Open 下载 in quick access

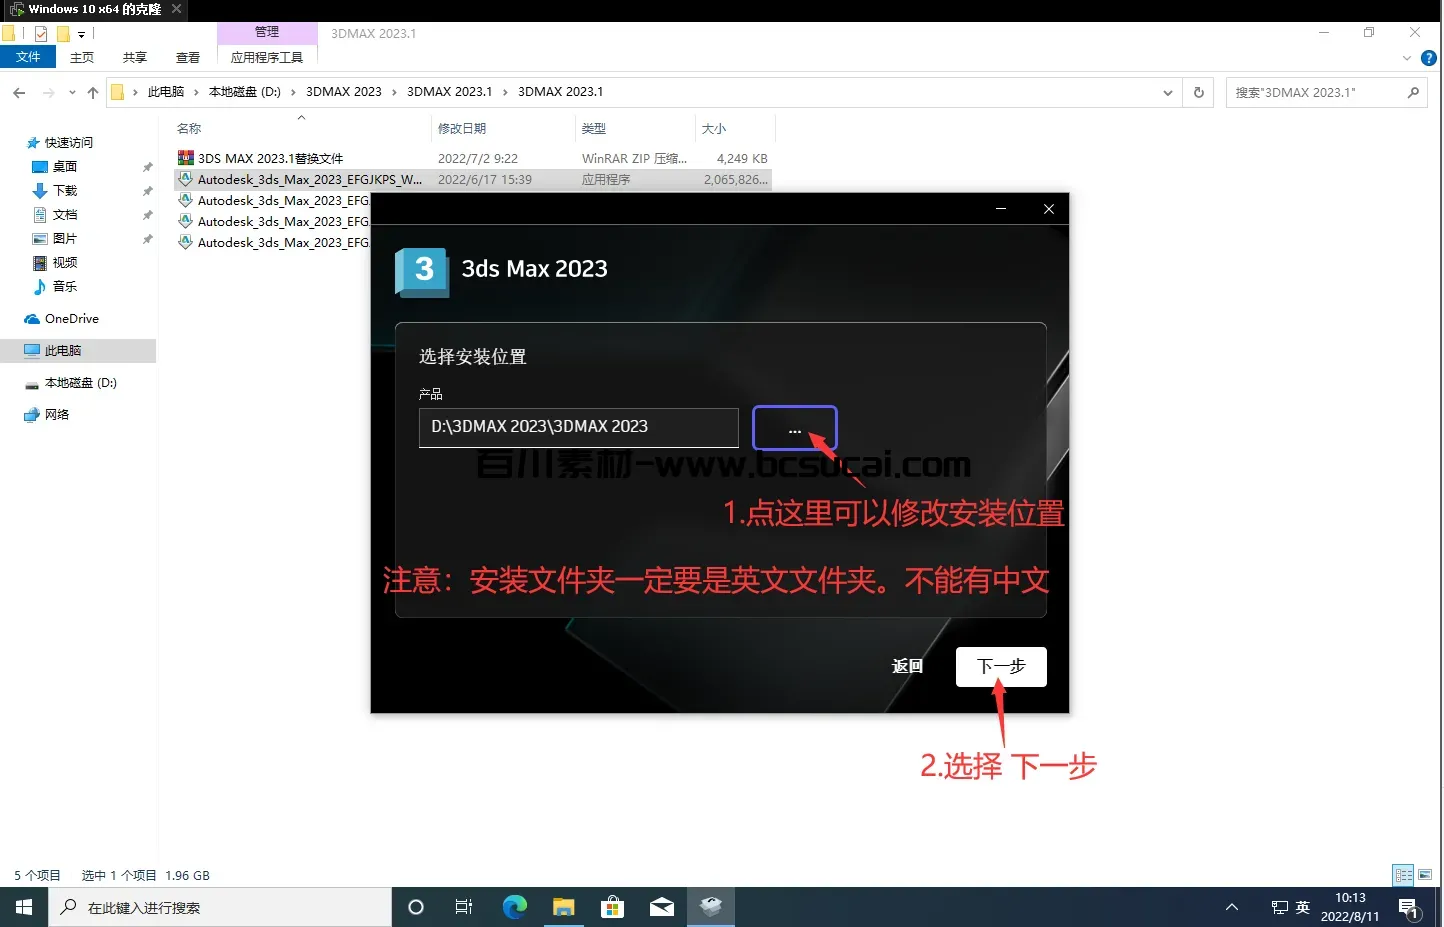coord(65,191)
